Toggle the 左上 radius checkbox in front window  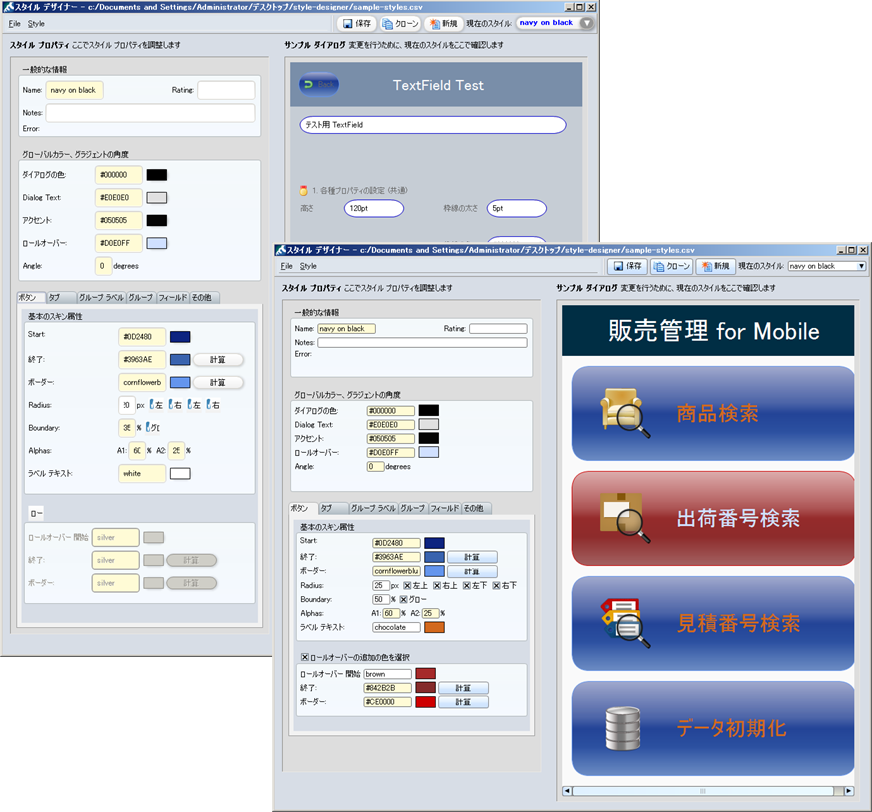tap(407, 585)
